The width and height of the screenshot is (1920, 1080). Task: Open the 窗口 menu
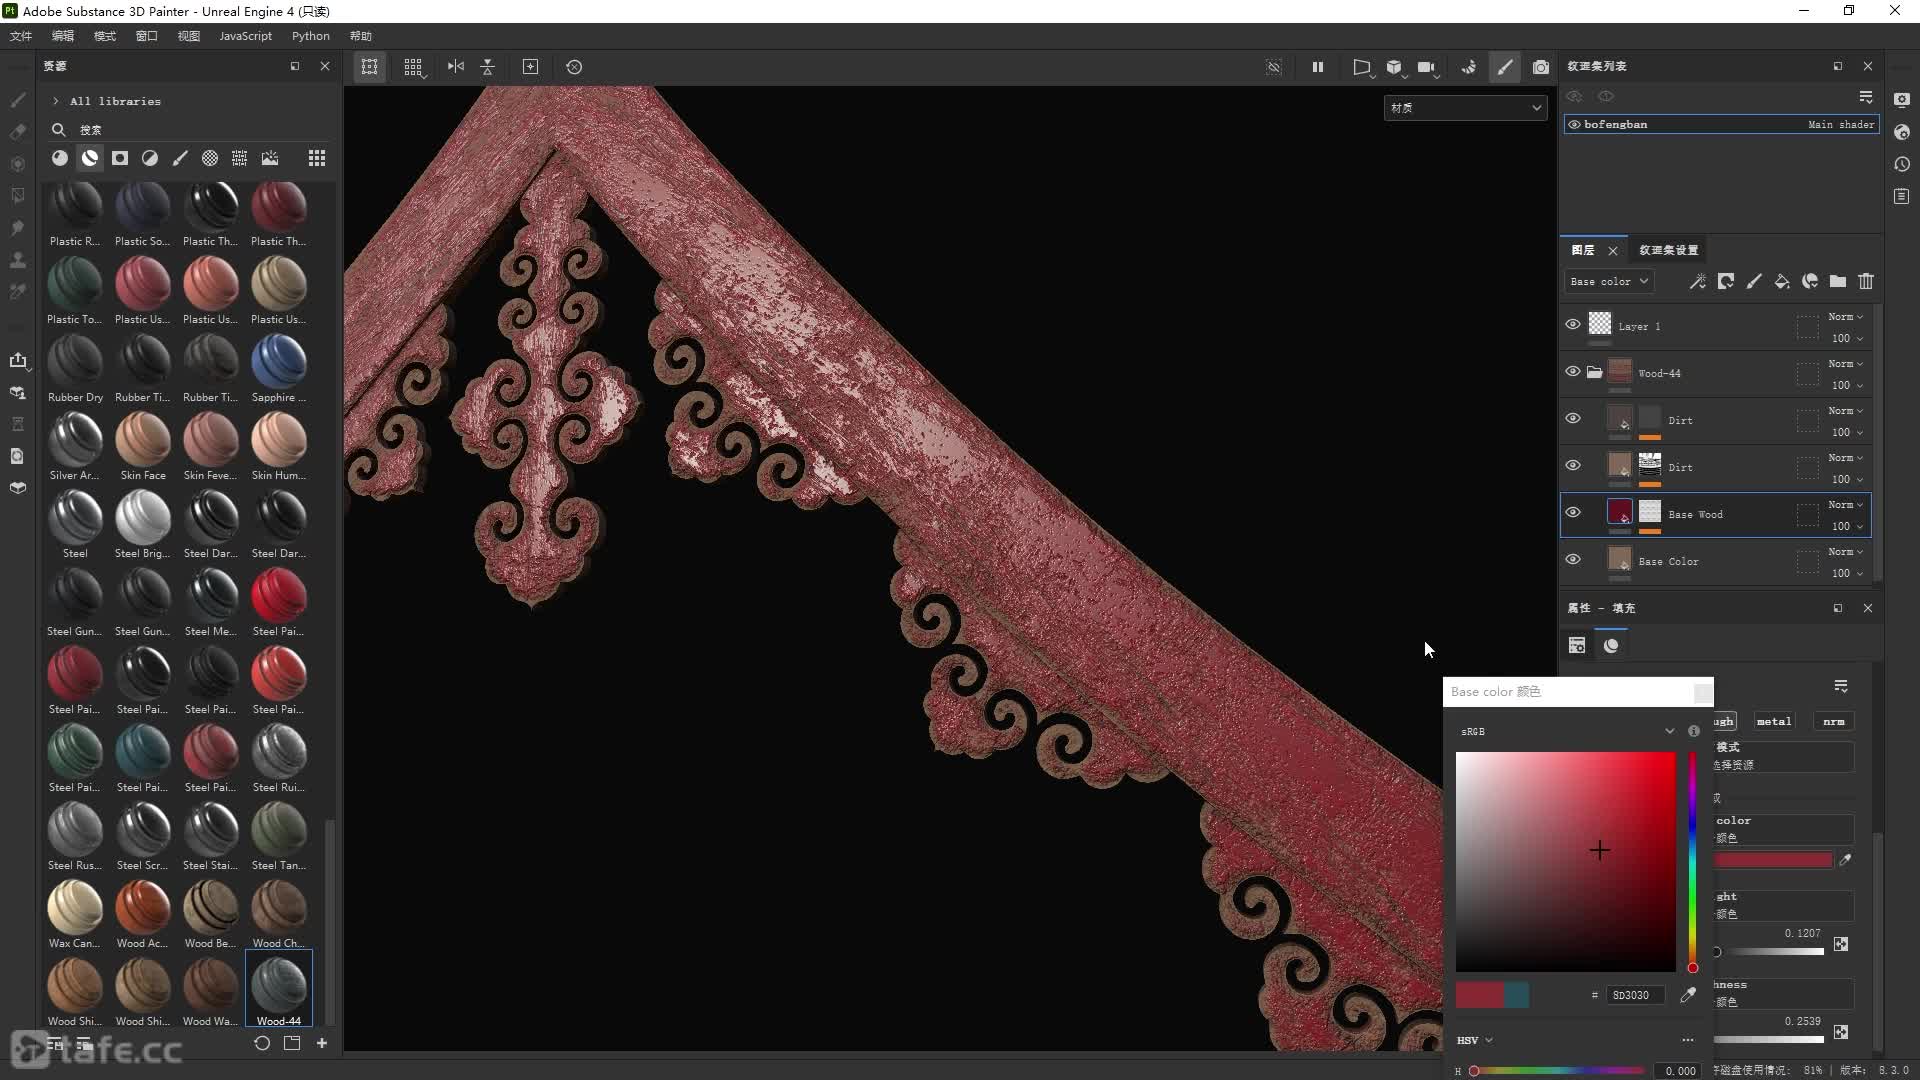[x=147, y=36]
